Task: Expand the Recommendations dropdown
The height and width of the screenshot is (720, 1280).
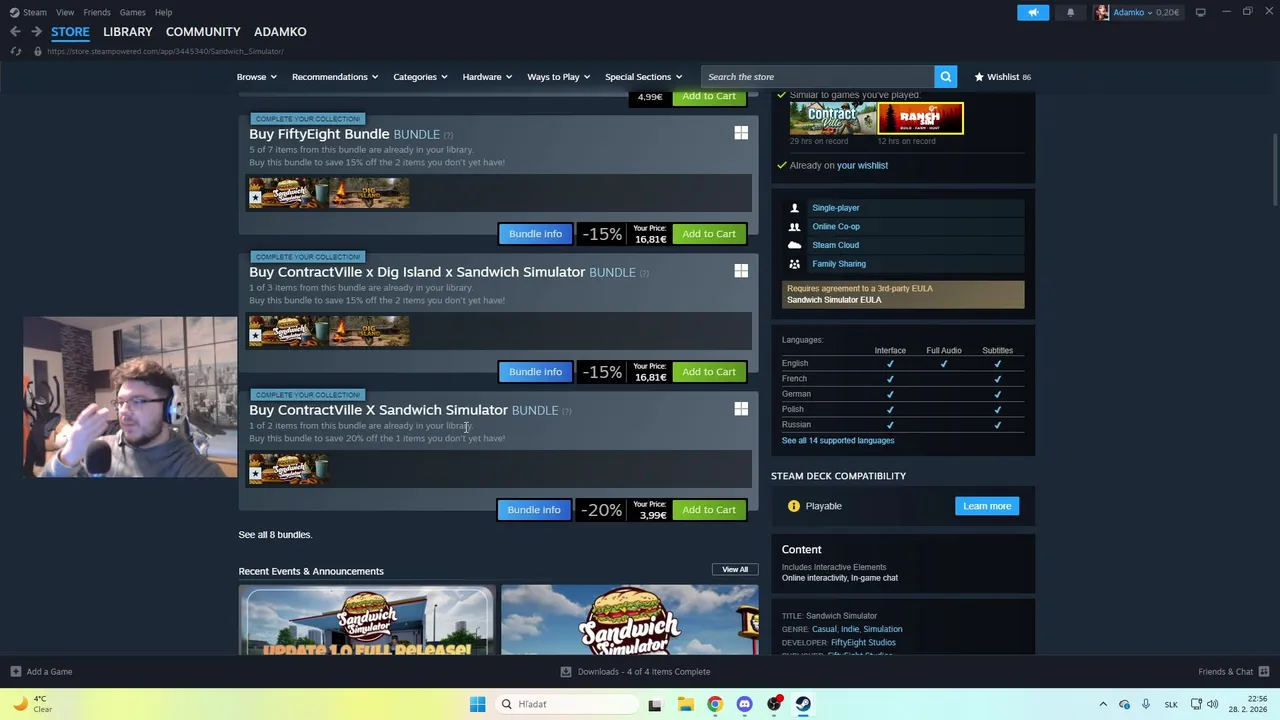Action: pyautogui.click(x=335, y=77)
